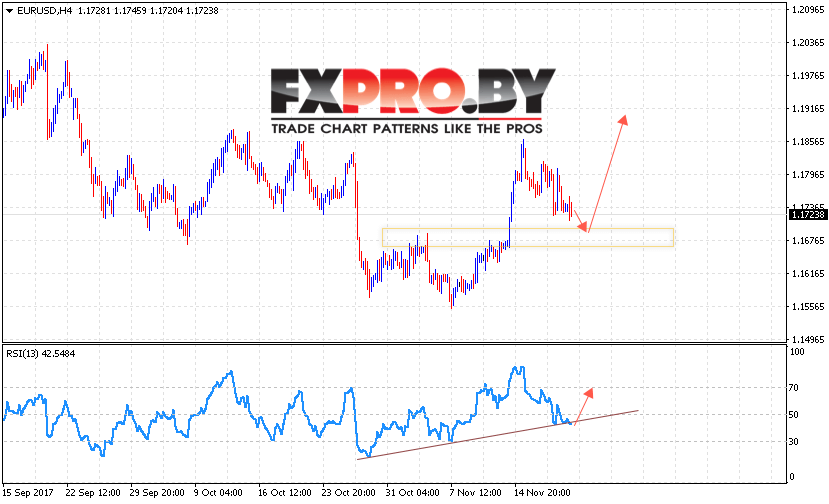Click the black current price tag on price axis
Image resolution: width=829 pixels, height=504 pixels.
tap(808, 214)
